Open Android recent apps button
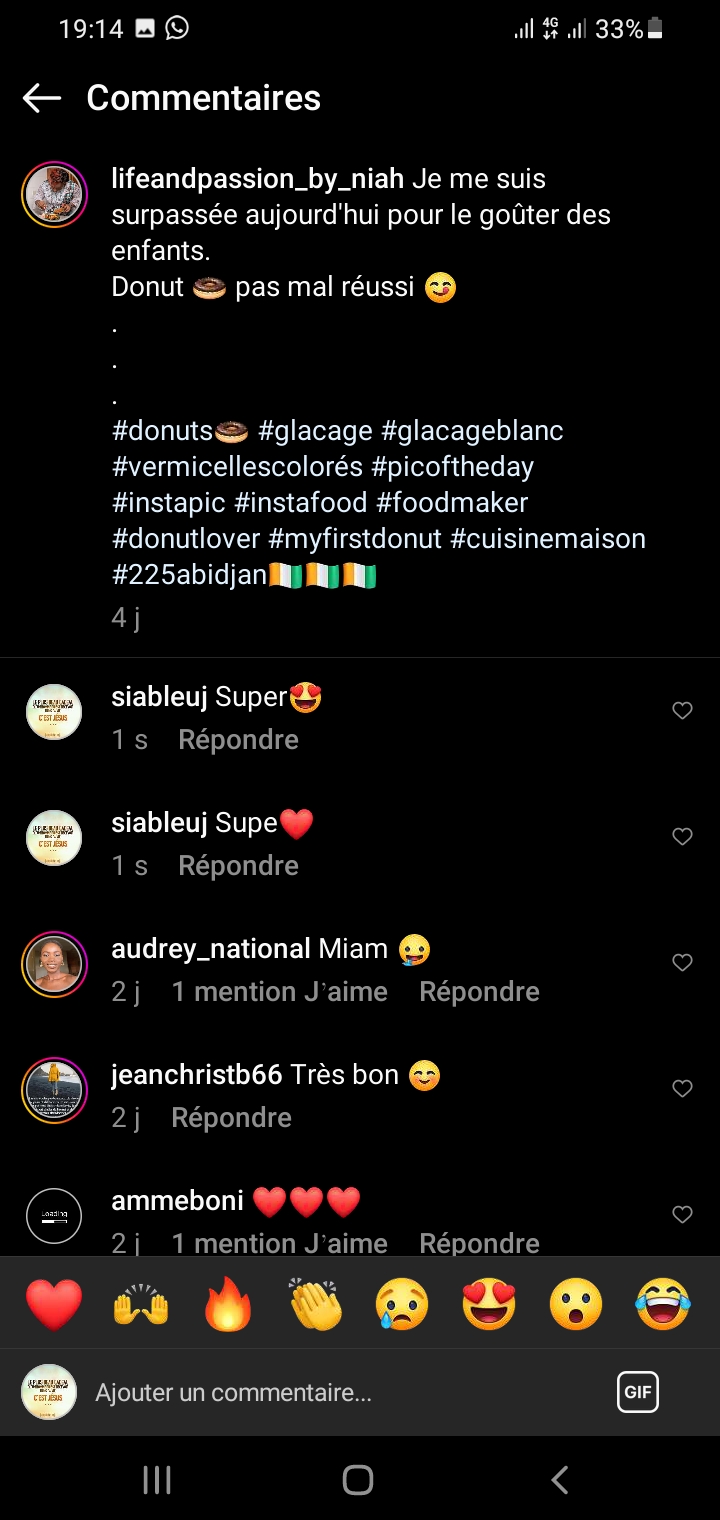The width and height of the screenshot is (720, 1520). click(157, 1480)
